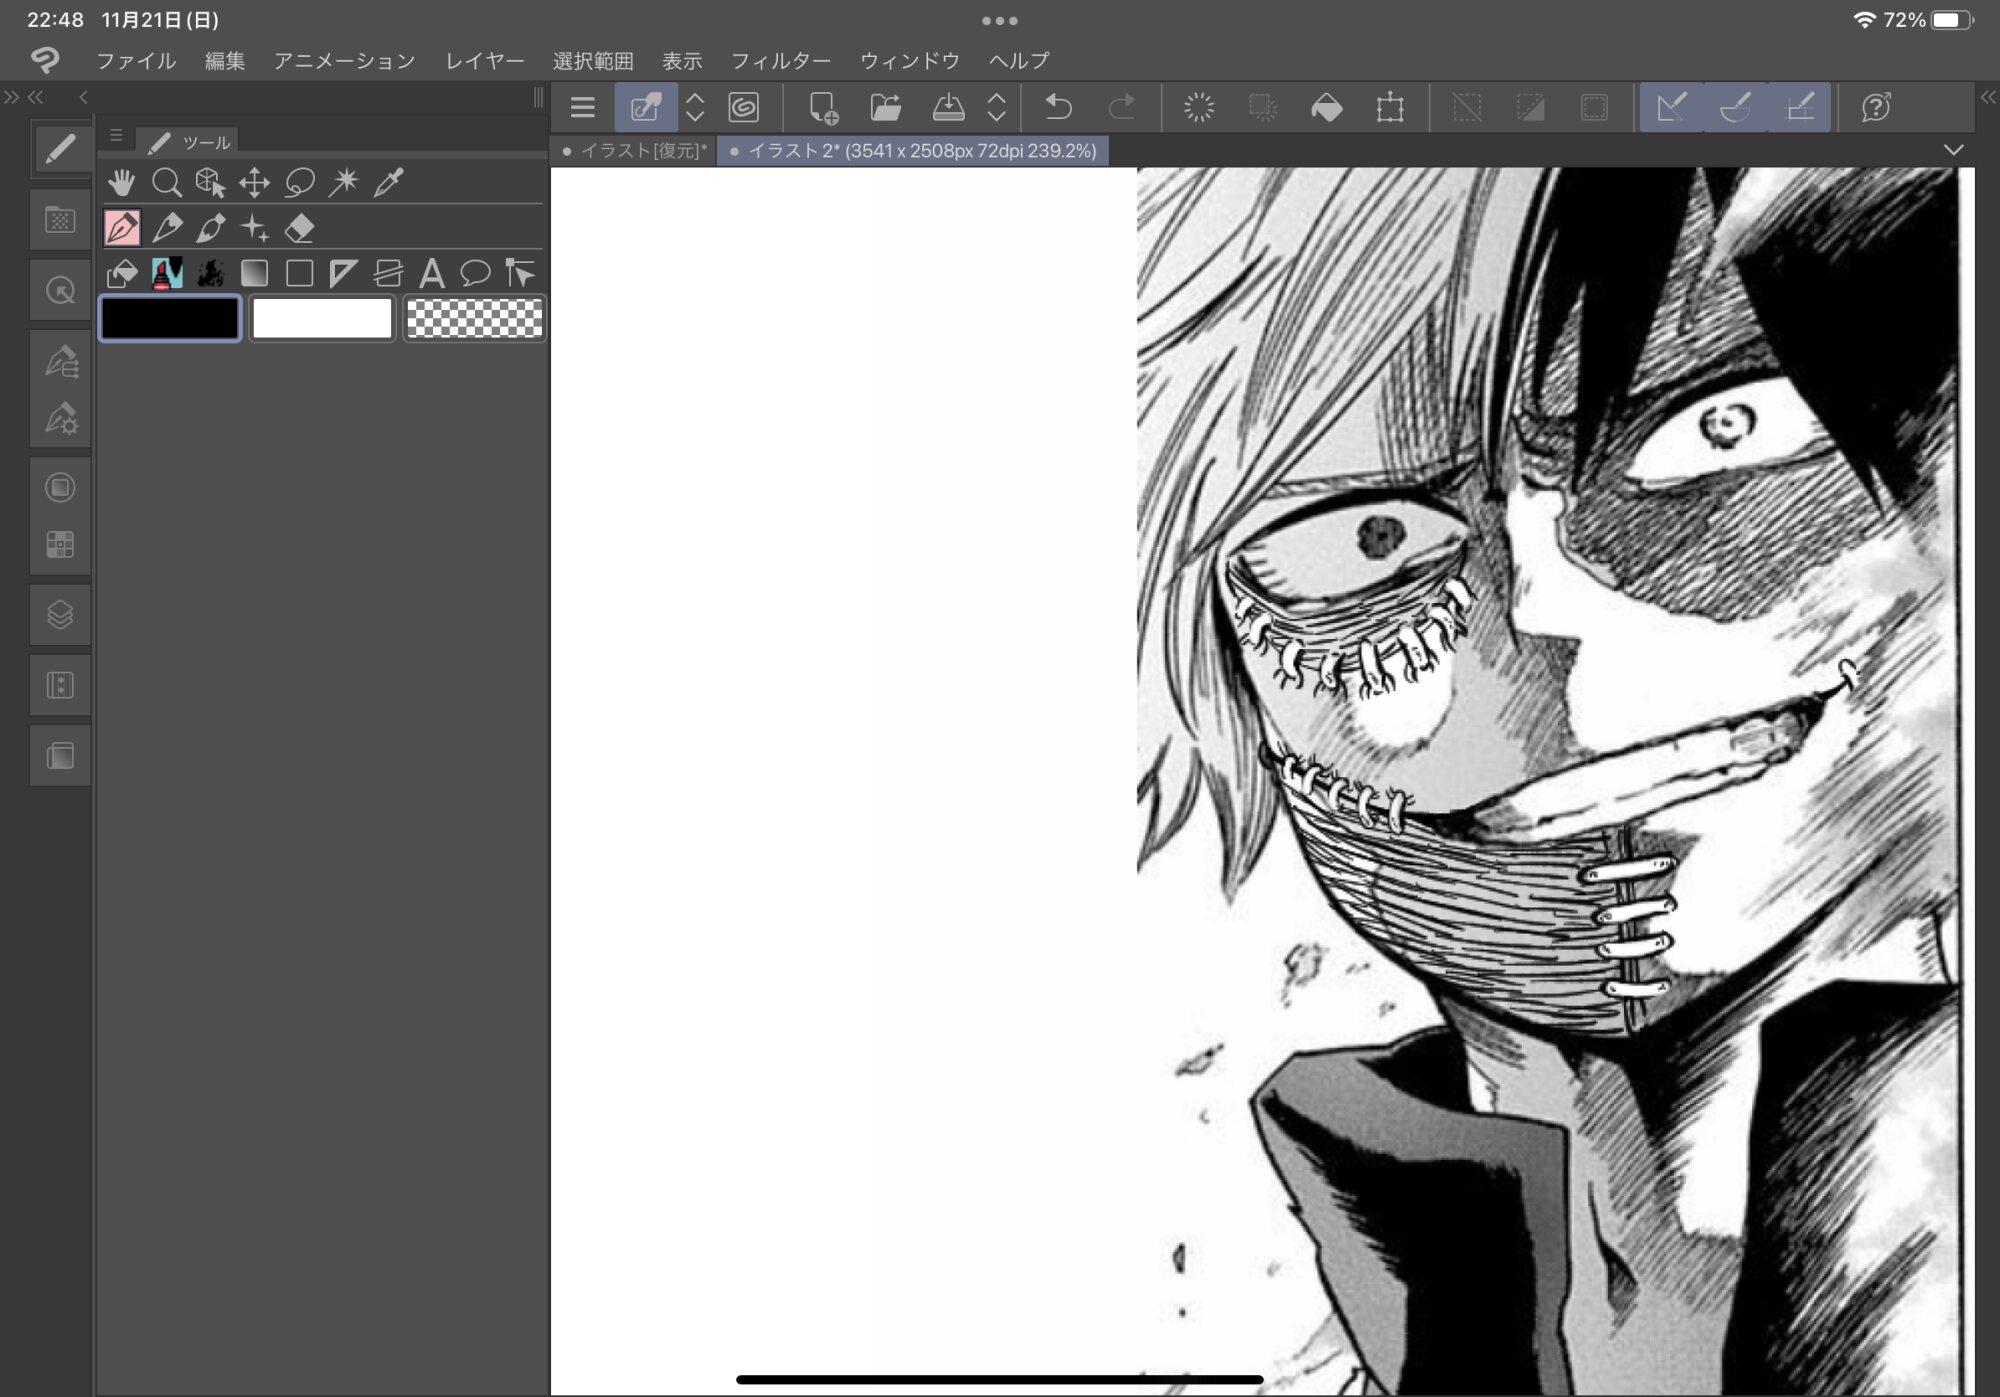Select the Pencil tool
Screen dimensions: 2000x1397
(x=167, y=228)
